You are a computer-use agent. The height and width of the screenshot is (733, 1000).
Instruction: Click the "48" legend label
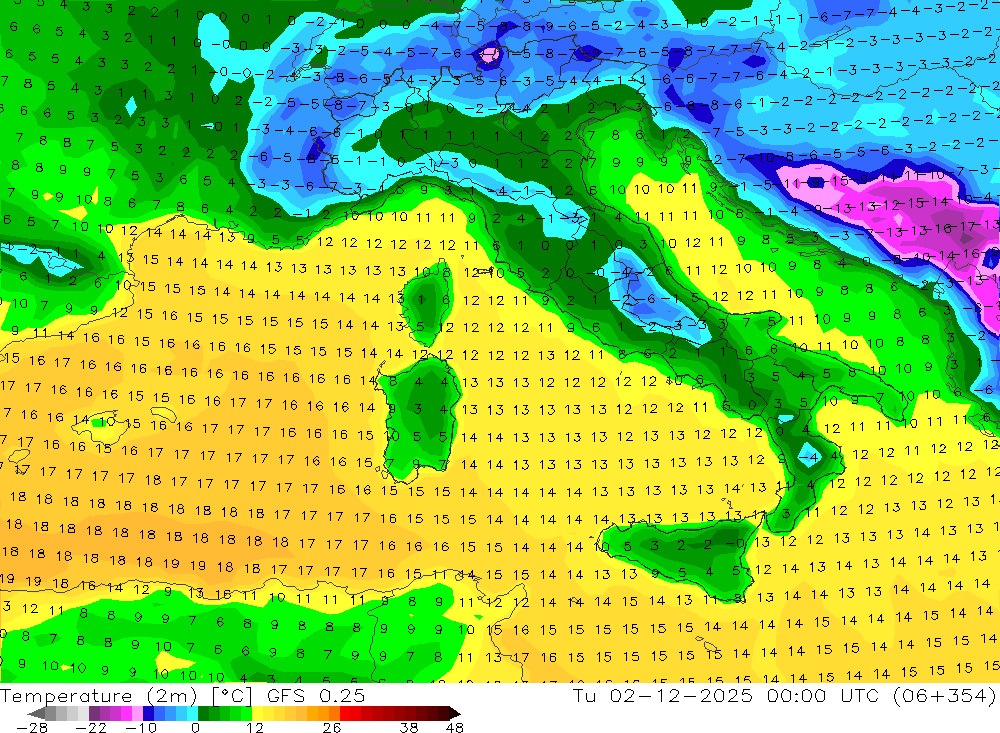(x=455, y=727)
